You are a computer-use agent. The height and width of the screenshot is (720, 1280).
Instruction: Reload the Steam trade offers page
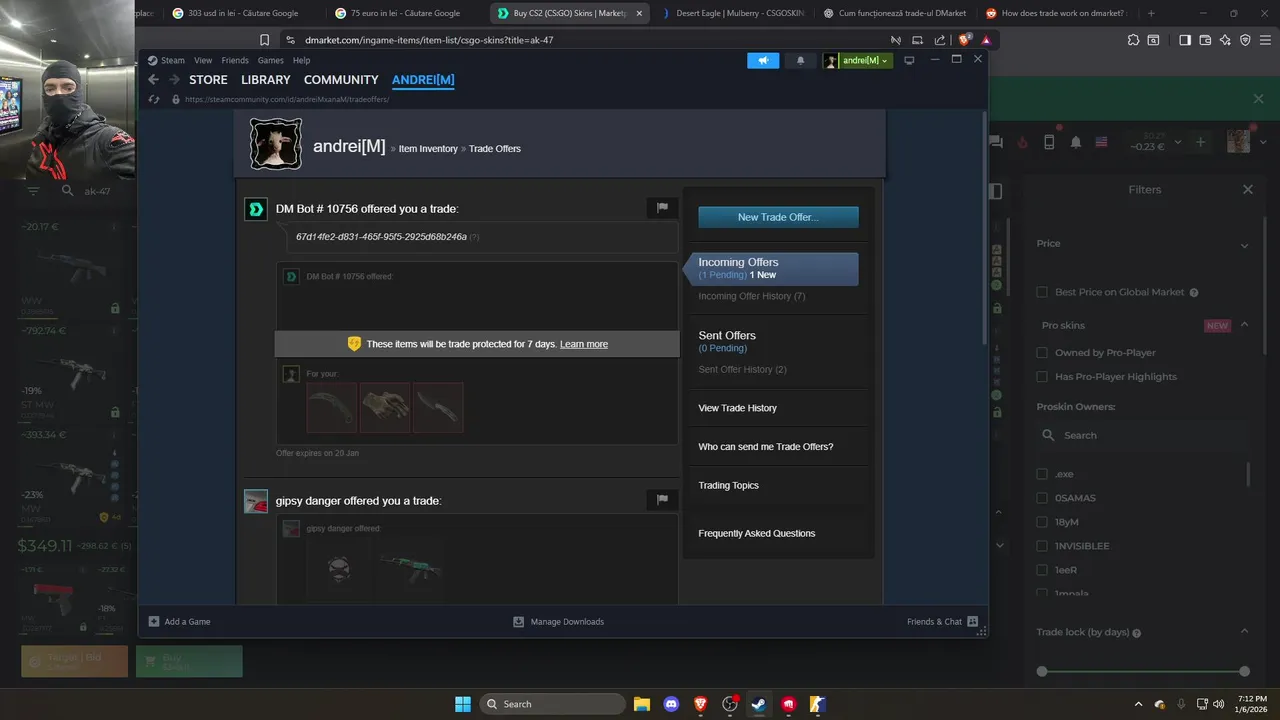click(154, 100)
